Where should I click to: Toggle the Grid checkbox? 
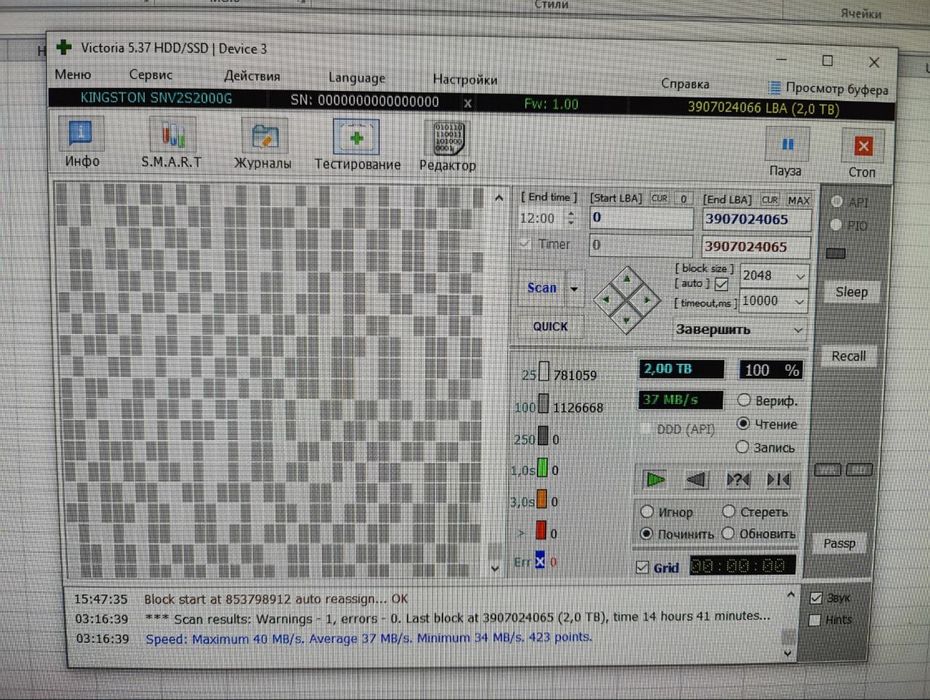[642, 567]
